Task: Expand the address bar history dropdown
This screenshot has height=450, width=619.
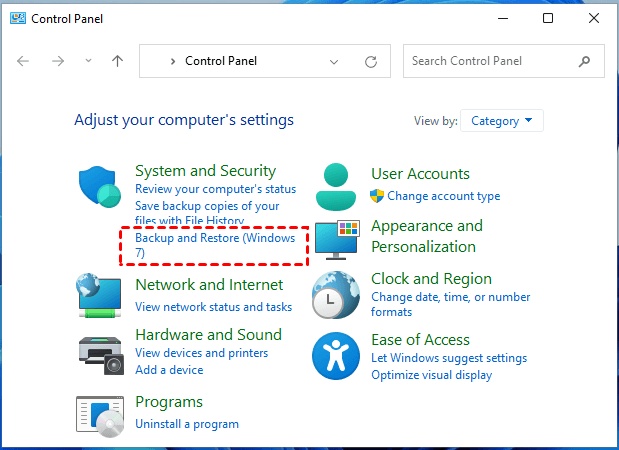Action: [334, 61]
